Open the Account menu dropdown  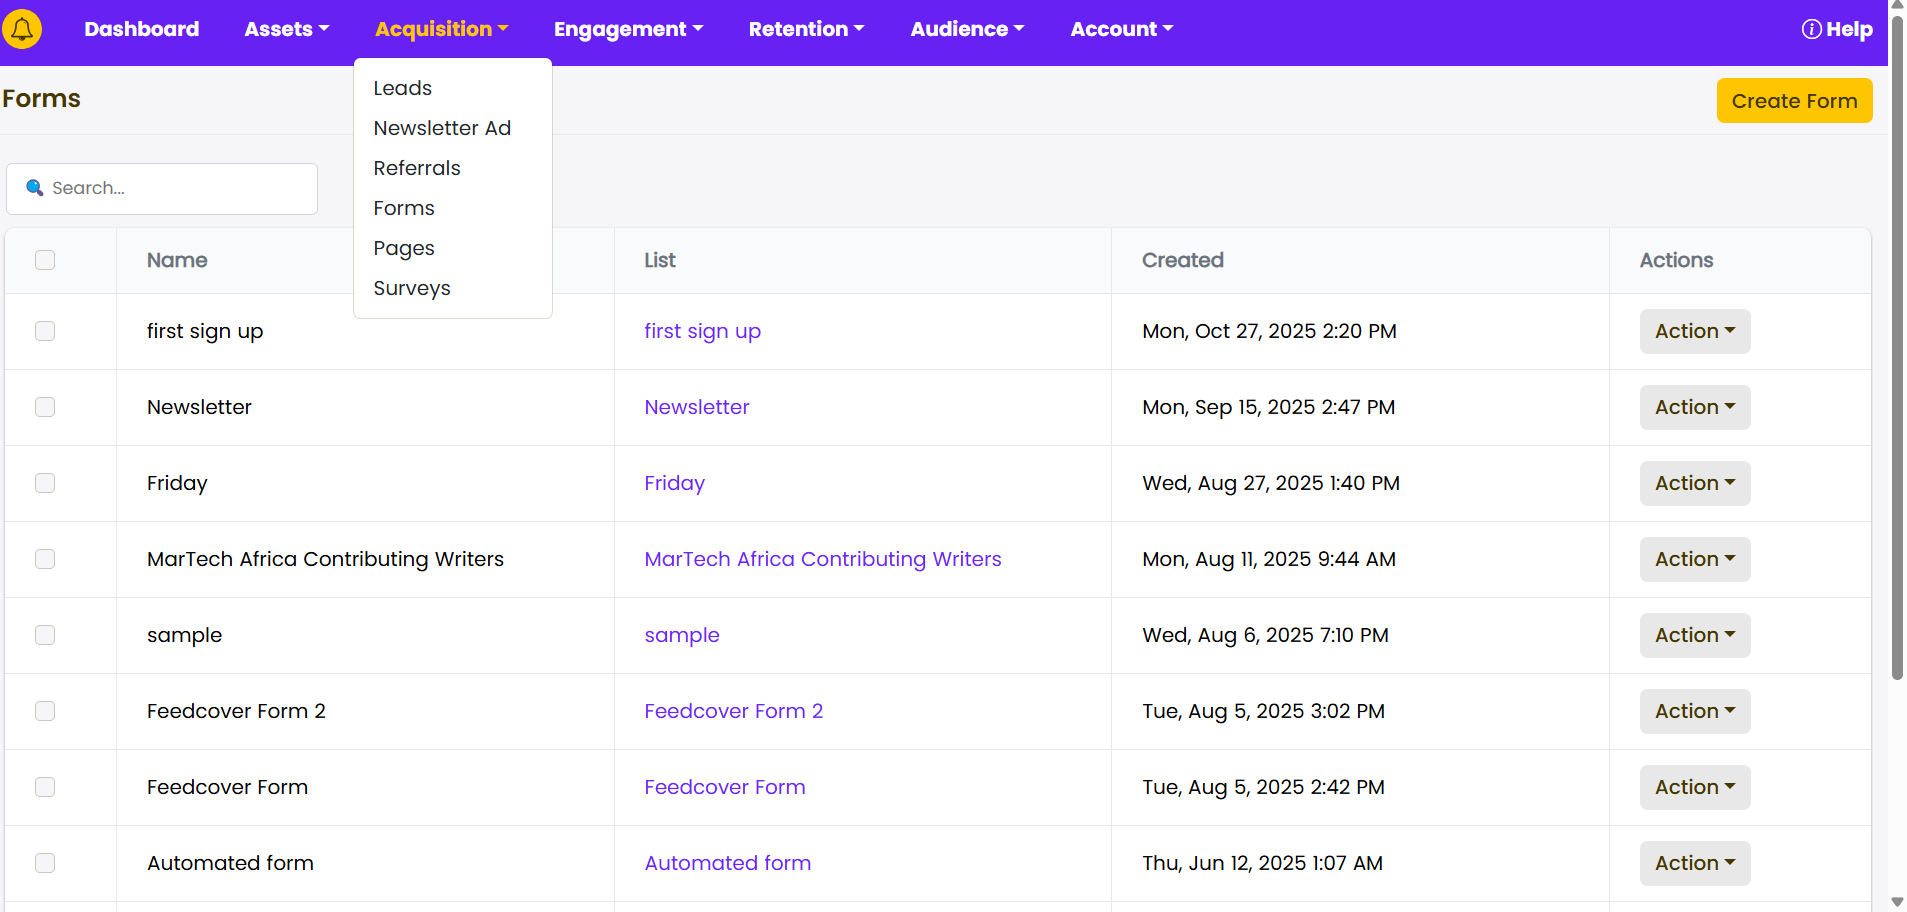(1121, 29)
